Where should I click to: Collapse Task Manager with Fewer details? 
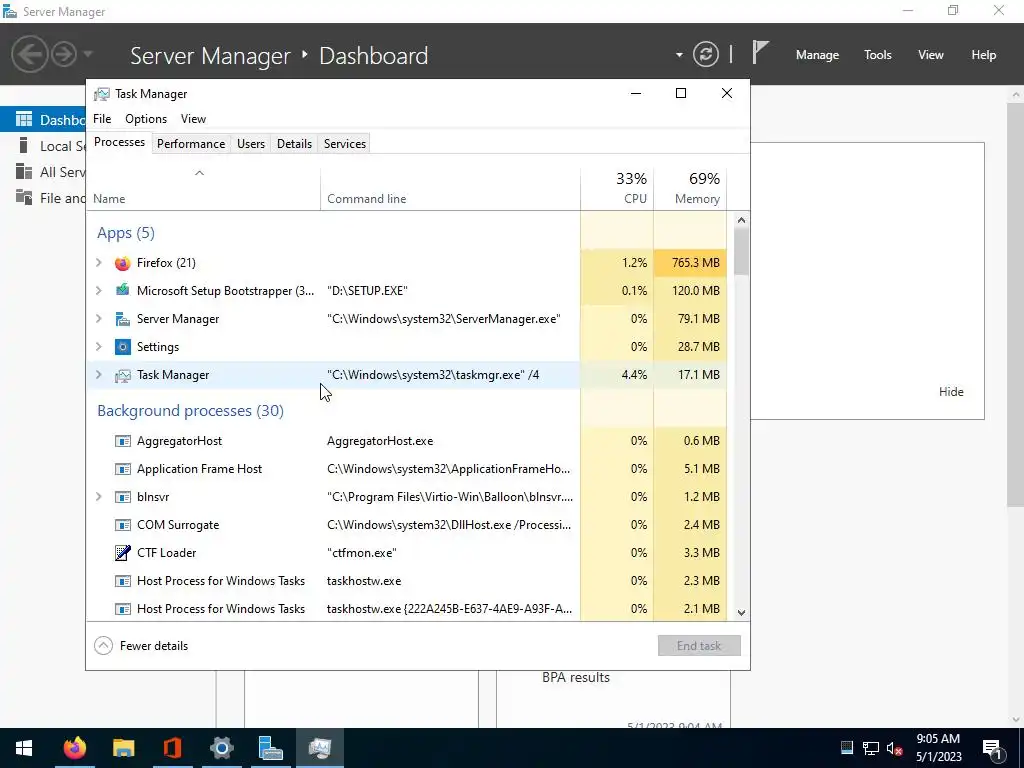(x=141, y=646)
